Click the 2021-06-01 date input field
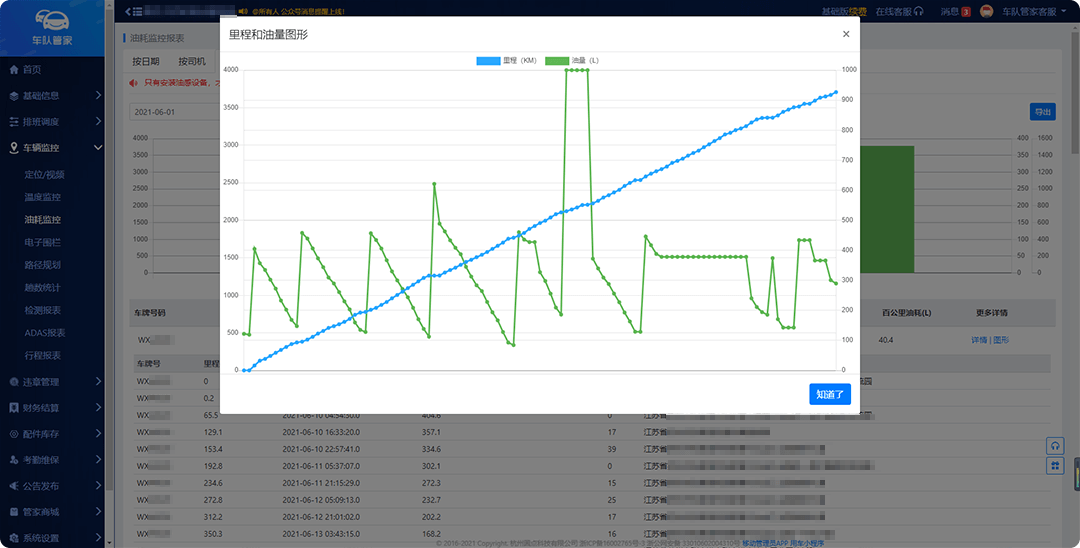The height and width of the screenshot is (548, 1080). 170,112
